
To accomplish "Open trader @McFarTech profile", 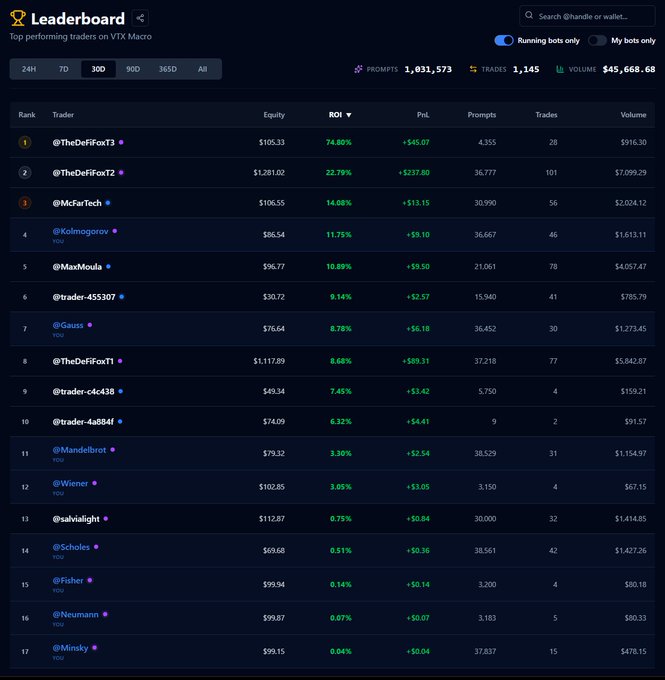I will (x=77, y=203).
